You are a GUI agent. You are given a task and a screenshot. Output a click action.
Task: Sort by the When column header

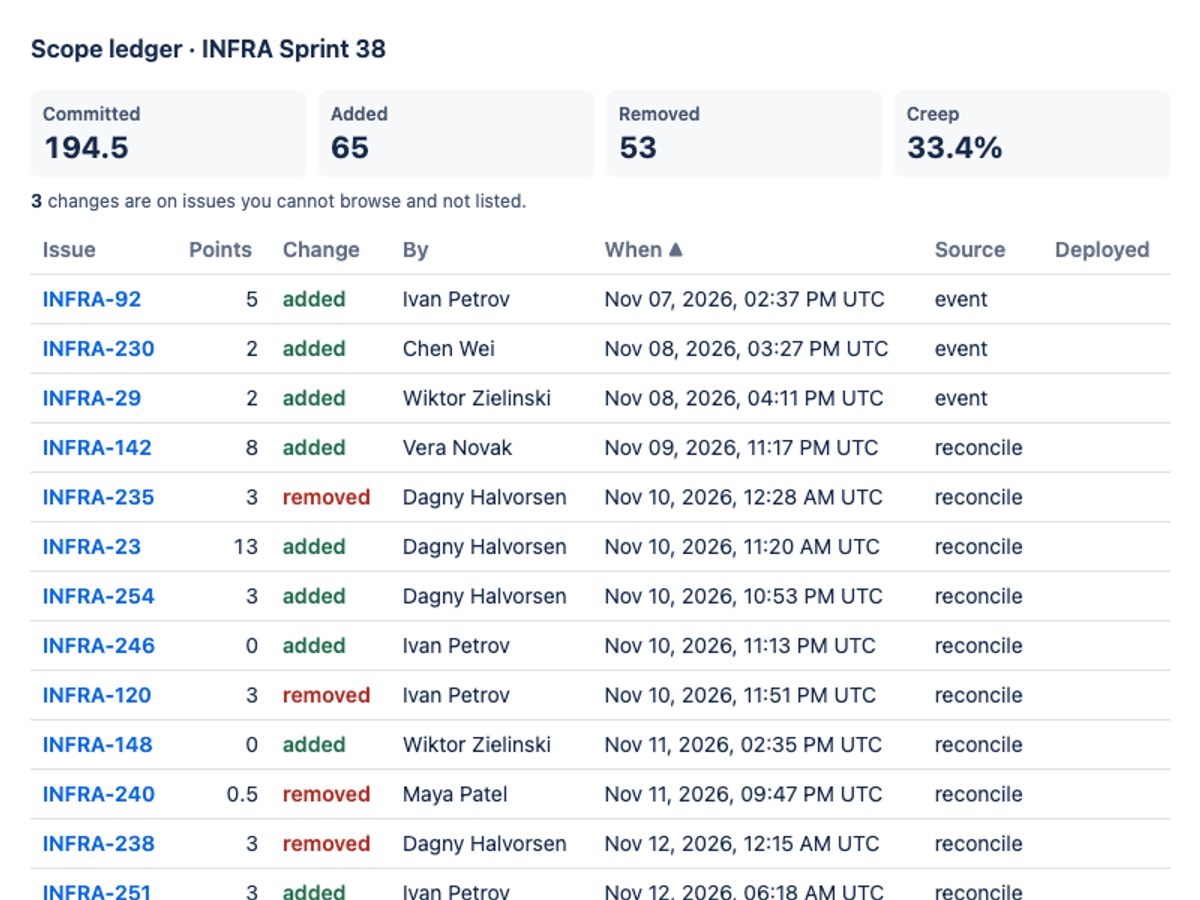[x=643, y=250]
